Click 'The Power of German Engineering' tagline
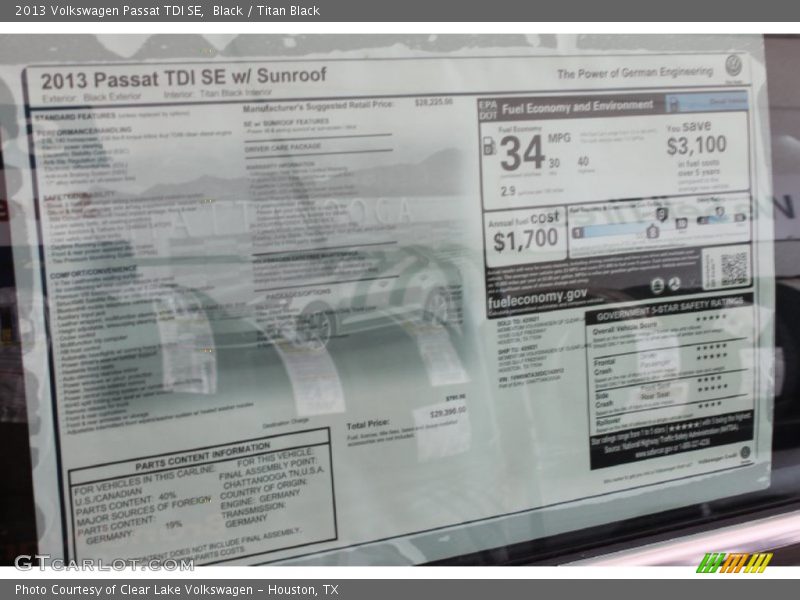 [635, 73]
